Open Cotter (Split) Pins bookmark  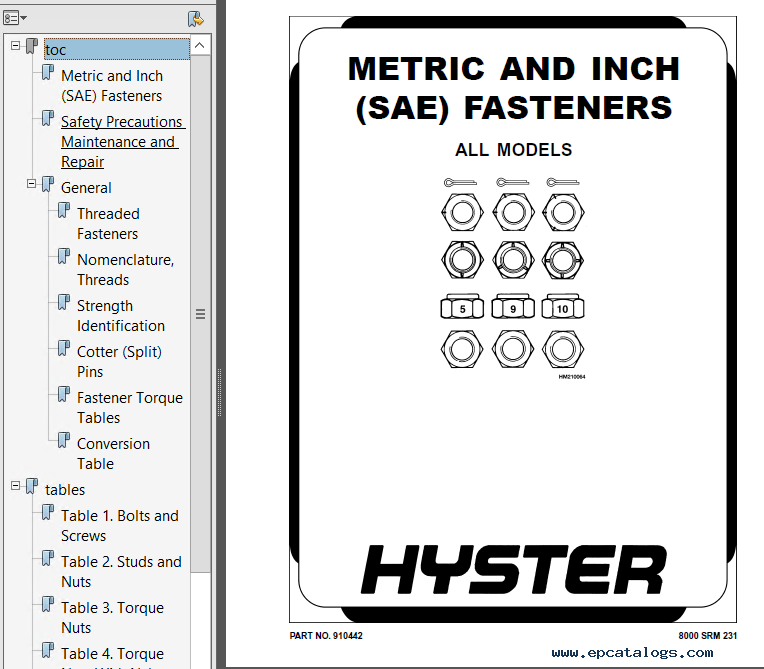119,362
